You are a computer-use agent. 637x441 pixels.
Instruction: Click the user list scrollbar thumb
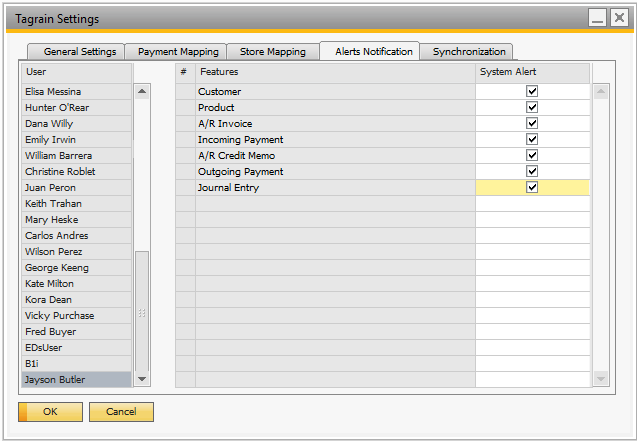point(141,312)
